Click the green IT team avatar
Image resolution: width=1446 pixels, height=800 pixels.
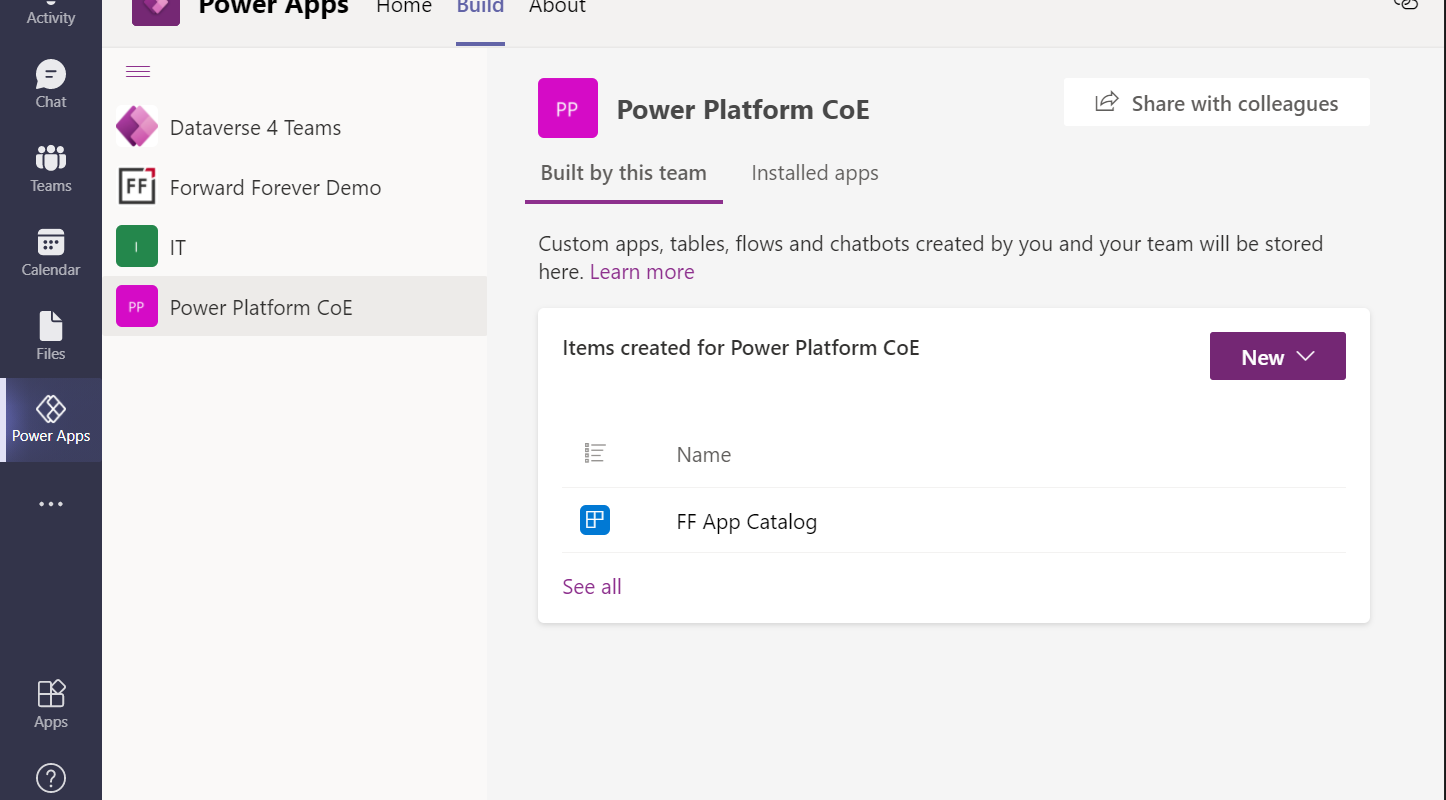click(x=137, y=247)
